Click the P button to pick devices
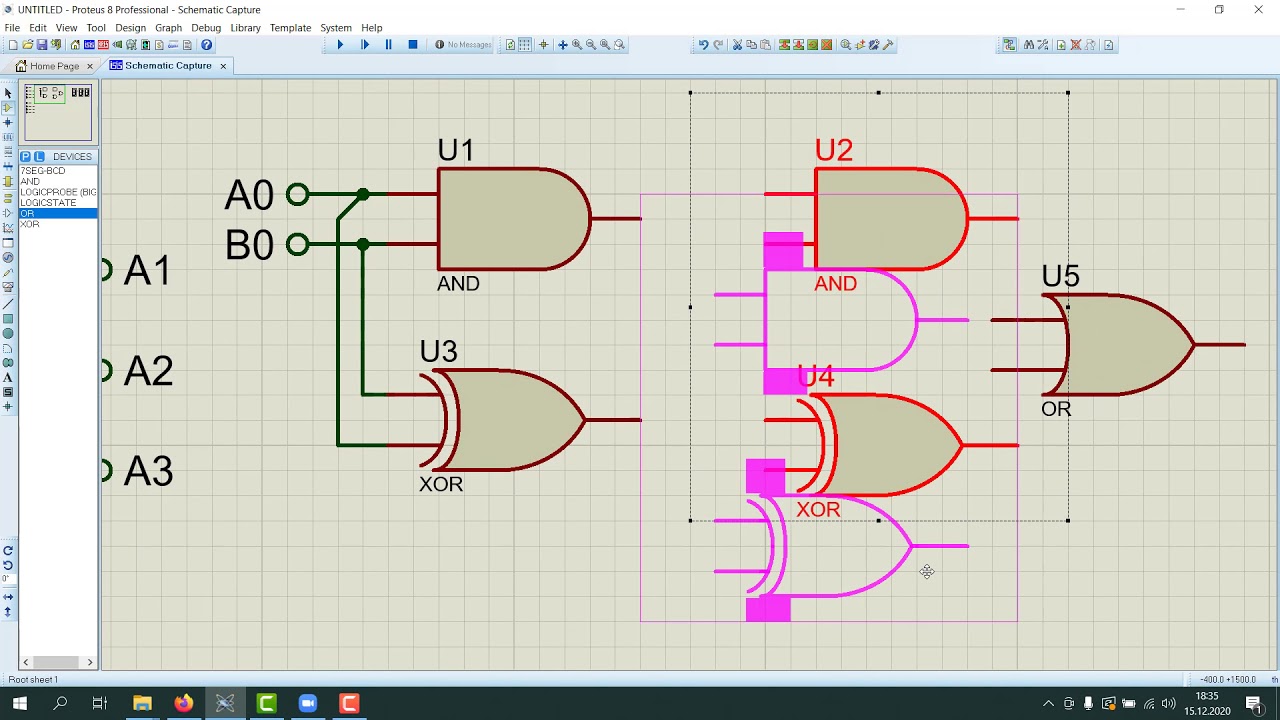The height and width of the screenshot is (720, 1280). point(26,157)
